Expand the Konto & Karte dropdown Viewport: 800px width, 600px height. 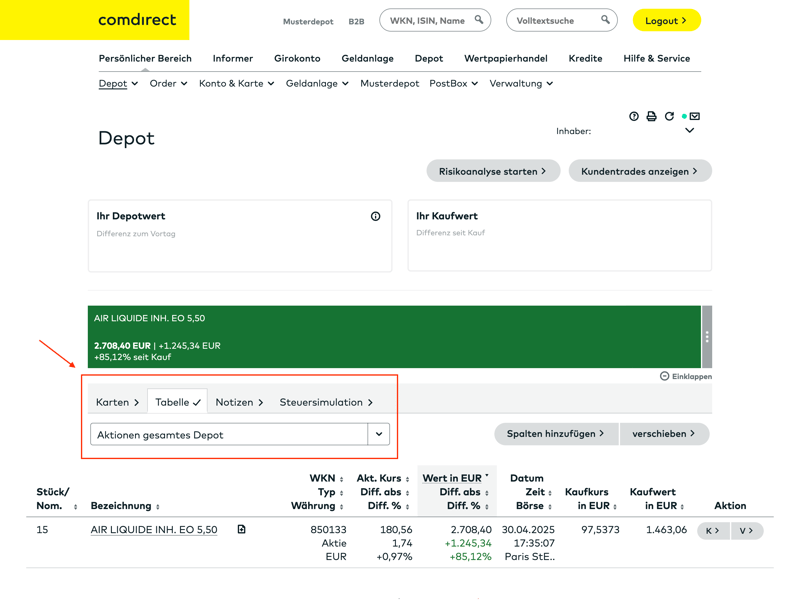pos(271,84)
